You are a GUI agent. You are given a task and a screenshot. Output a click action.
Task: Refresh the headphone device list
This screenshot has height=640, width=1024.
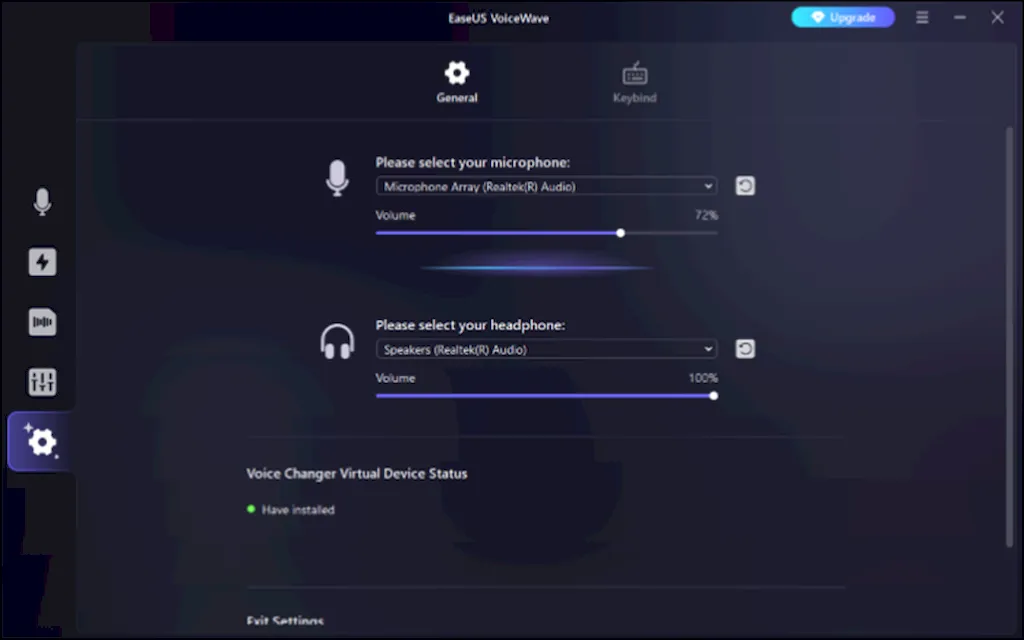click(x=745, y=349)
